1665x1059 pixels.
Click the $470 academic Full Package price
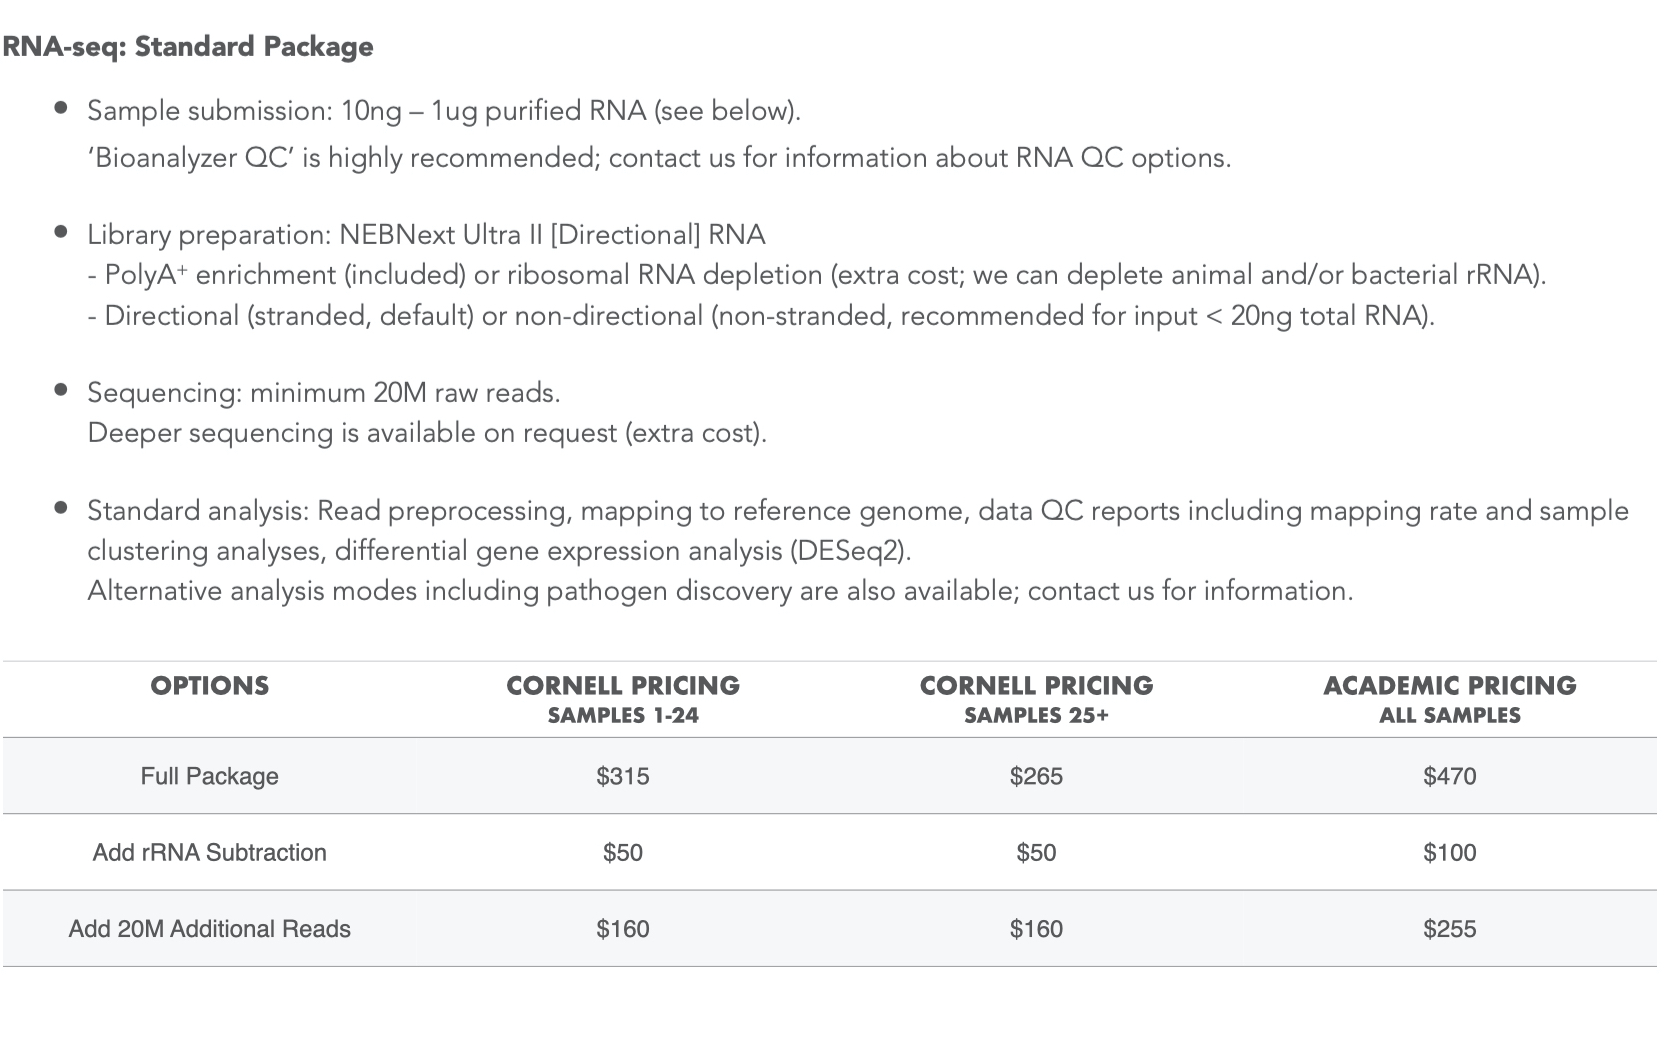(x=1449, y=776)
